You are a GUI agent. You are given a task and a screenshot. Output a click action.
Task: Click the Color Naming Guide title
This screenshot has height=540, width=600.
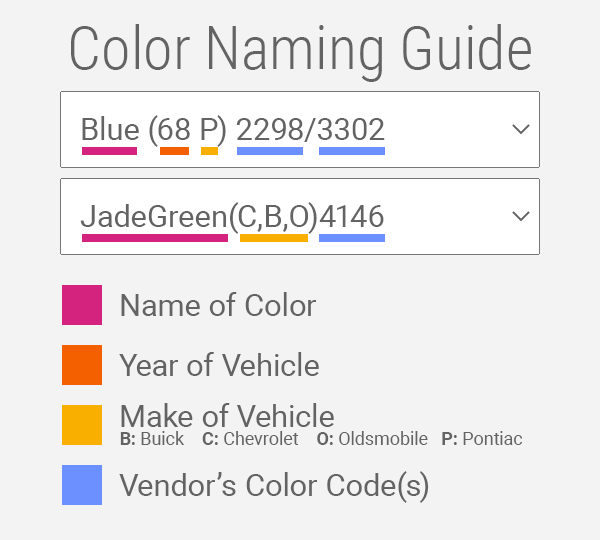(300, 50)
